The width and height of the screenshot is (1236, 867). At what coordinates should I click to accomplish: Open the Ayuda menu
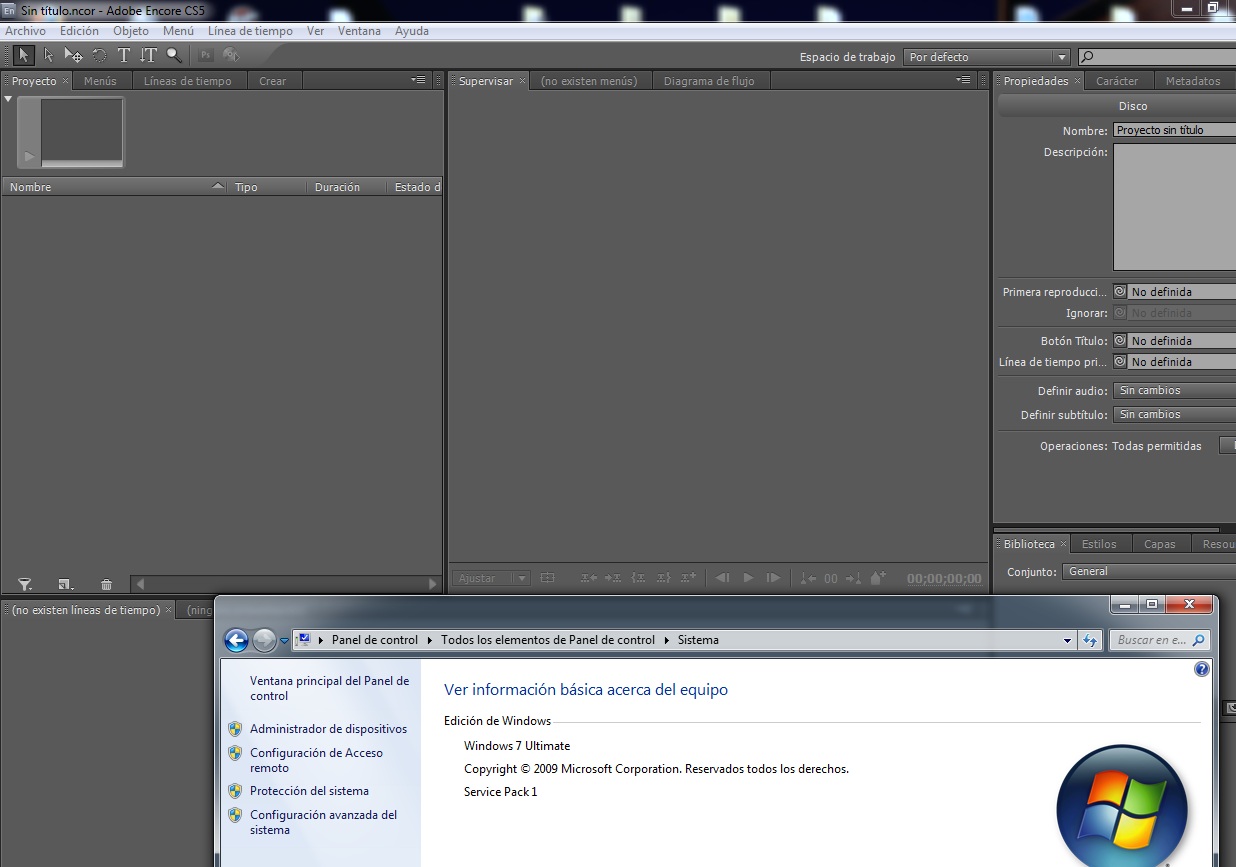(412, 31)
